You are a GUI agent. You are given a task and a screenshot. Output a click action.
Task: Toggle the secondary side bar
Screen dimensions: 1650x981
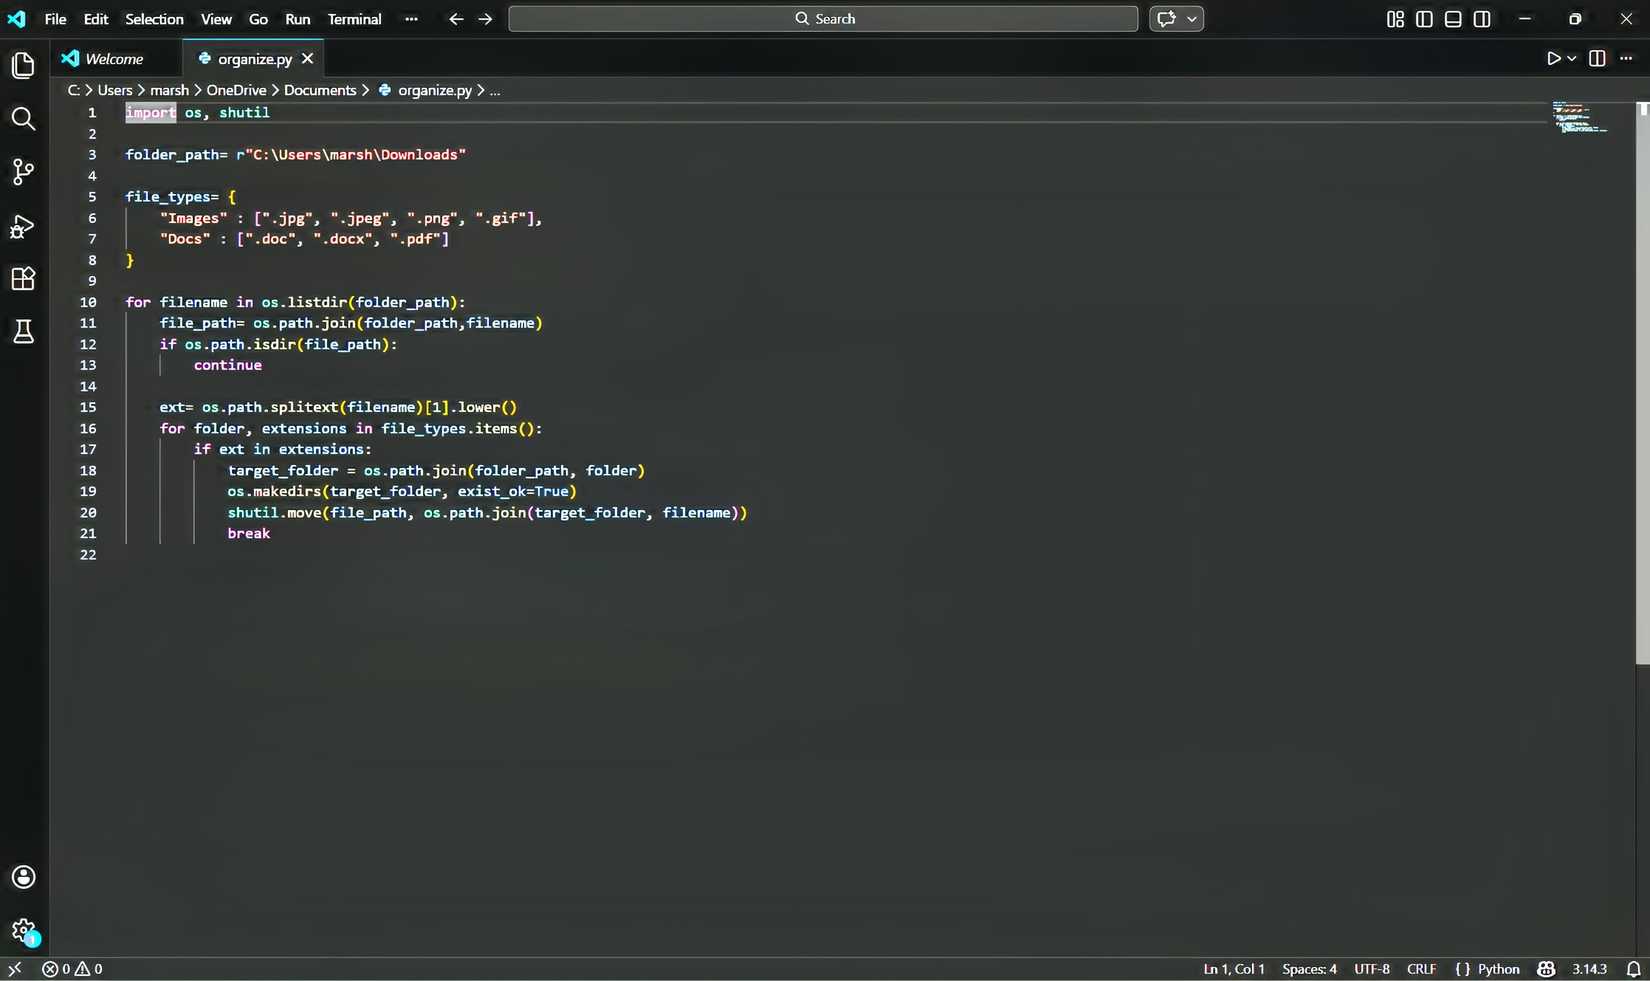point(1482,19)
